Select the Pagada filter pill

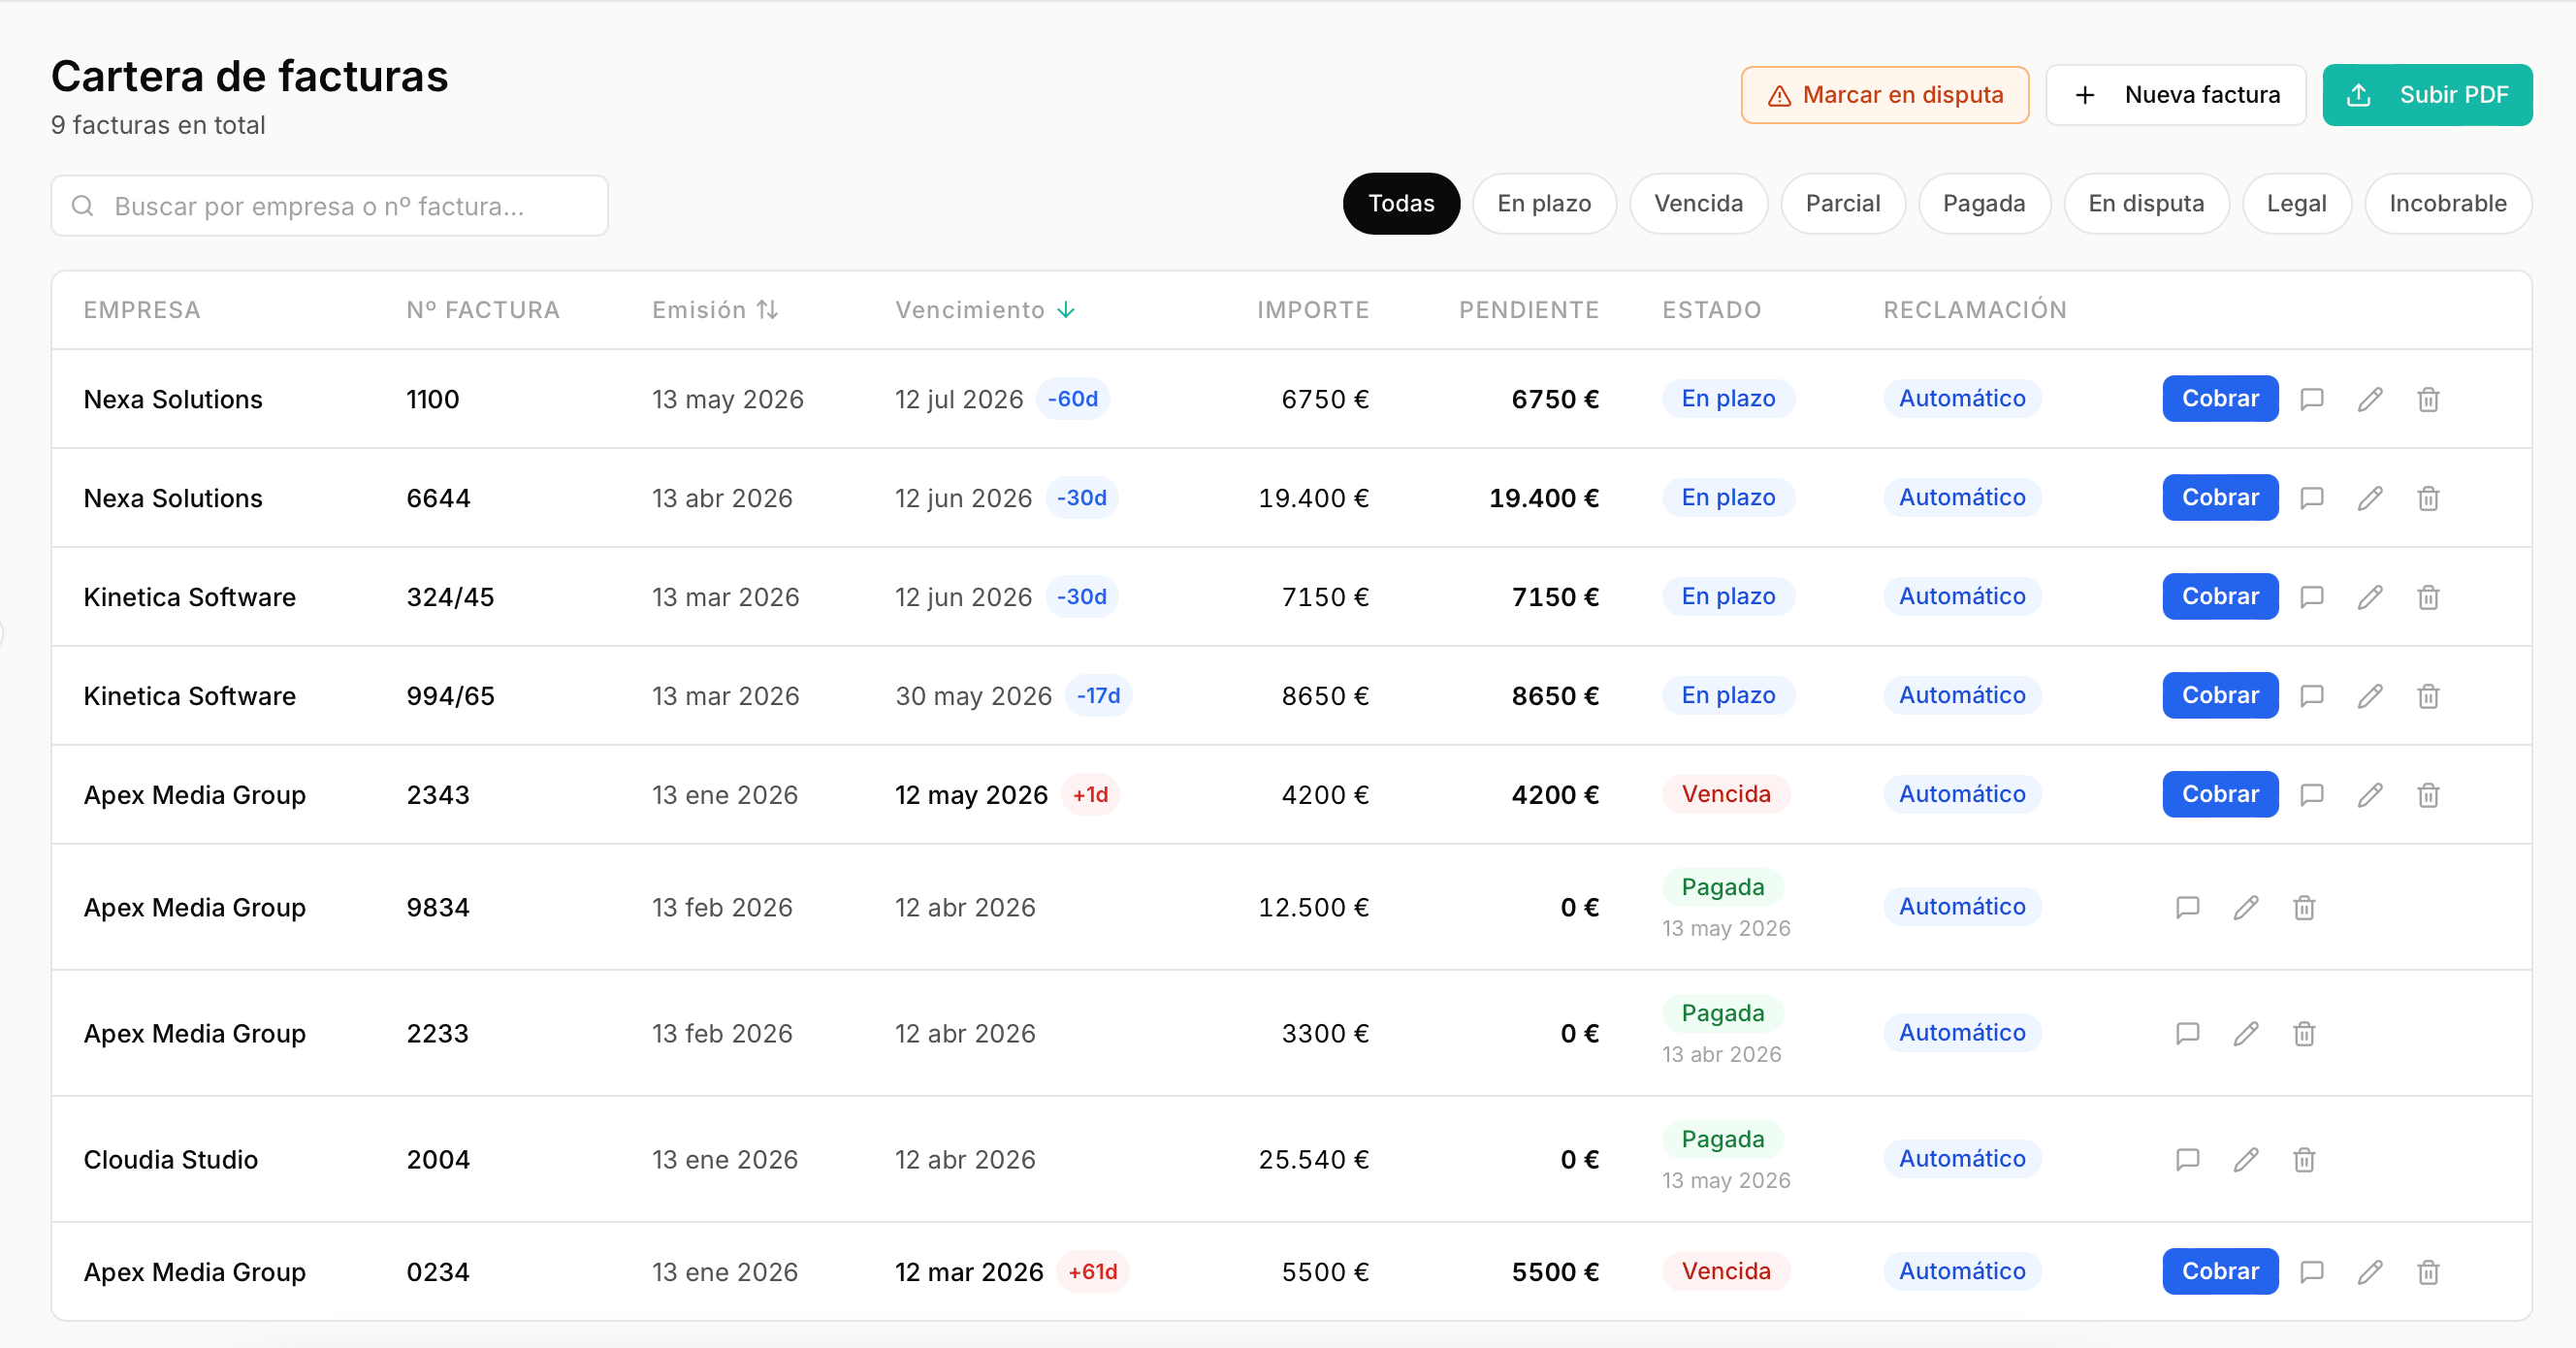(x=1984, y=204)
